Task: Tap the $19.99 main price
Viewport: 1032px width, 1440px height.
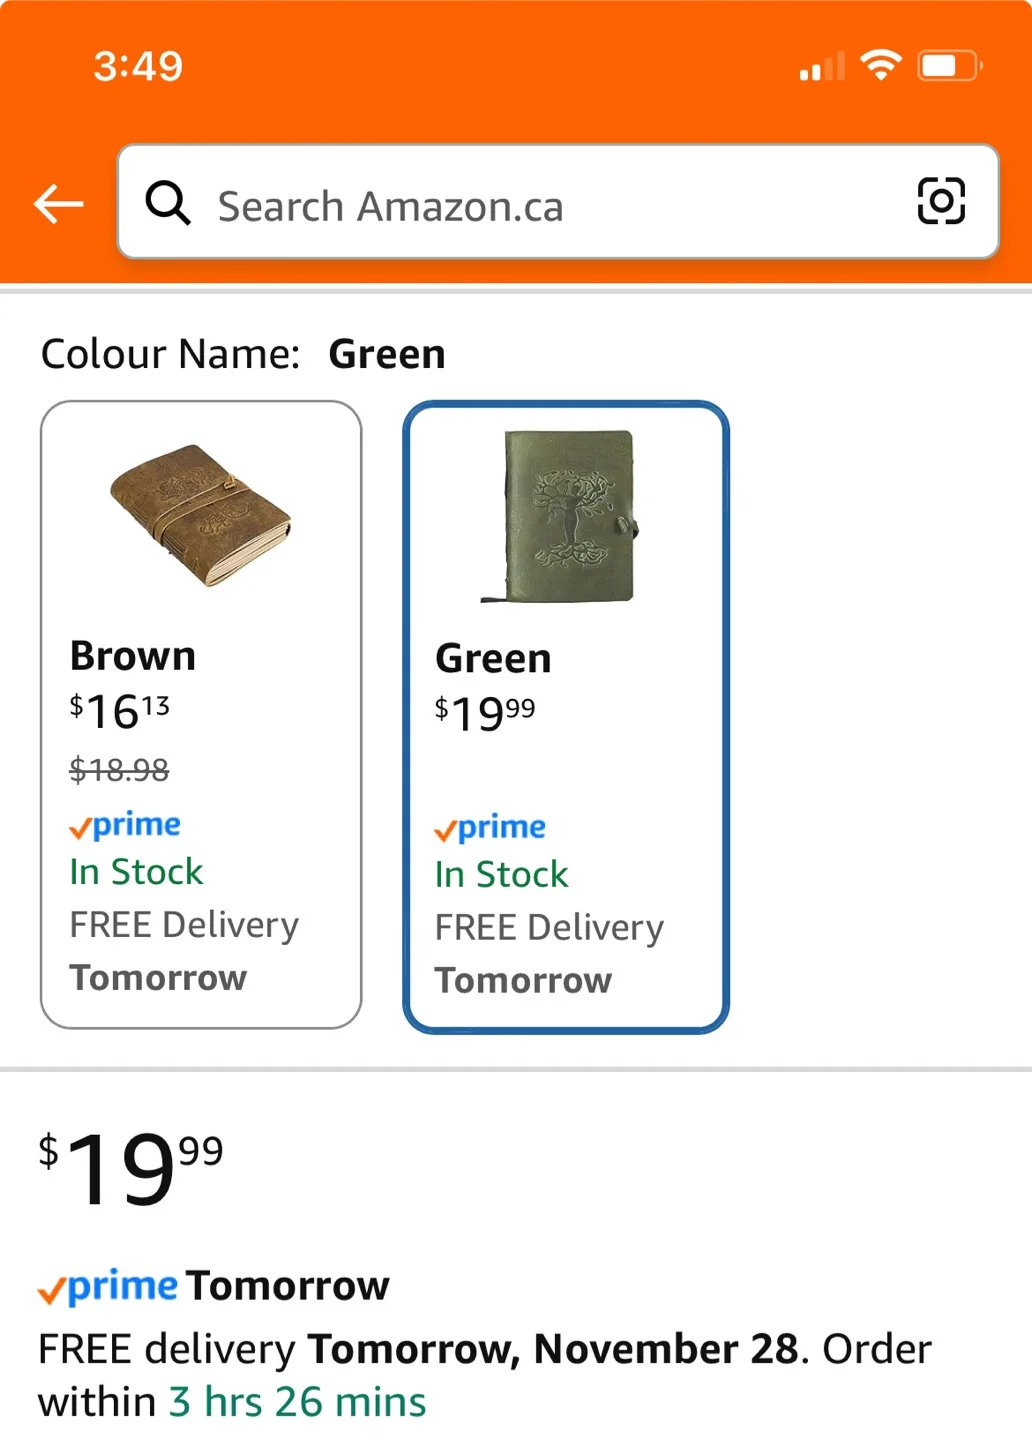Action: pyautogui.click(x=131, y=1167)
